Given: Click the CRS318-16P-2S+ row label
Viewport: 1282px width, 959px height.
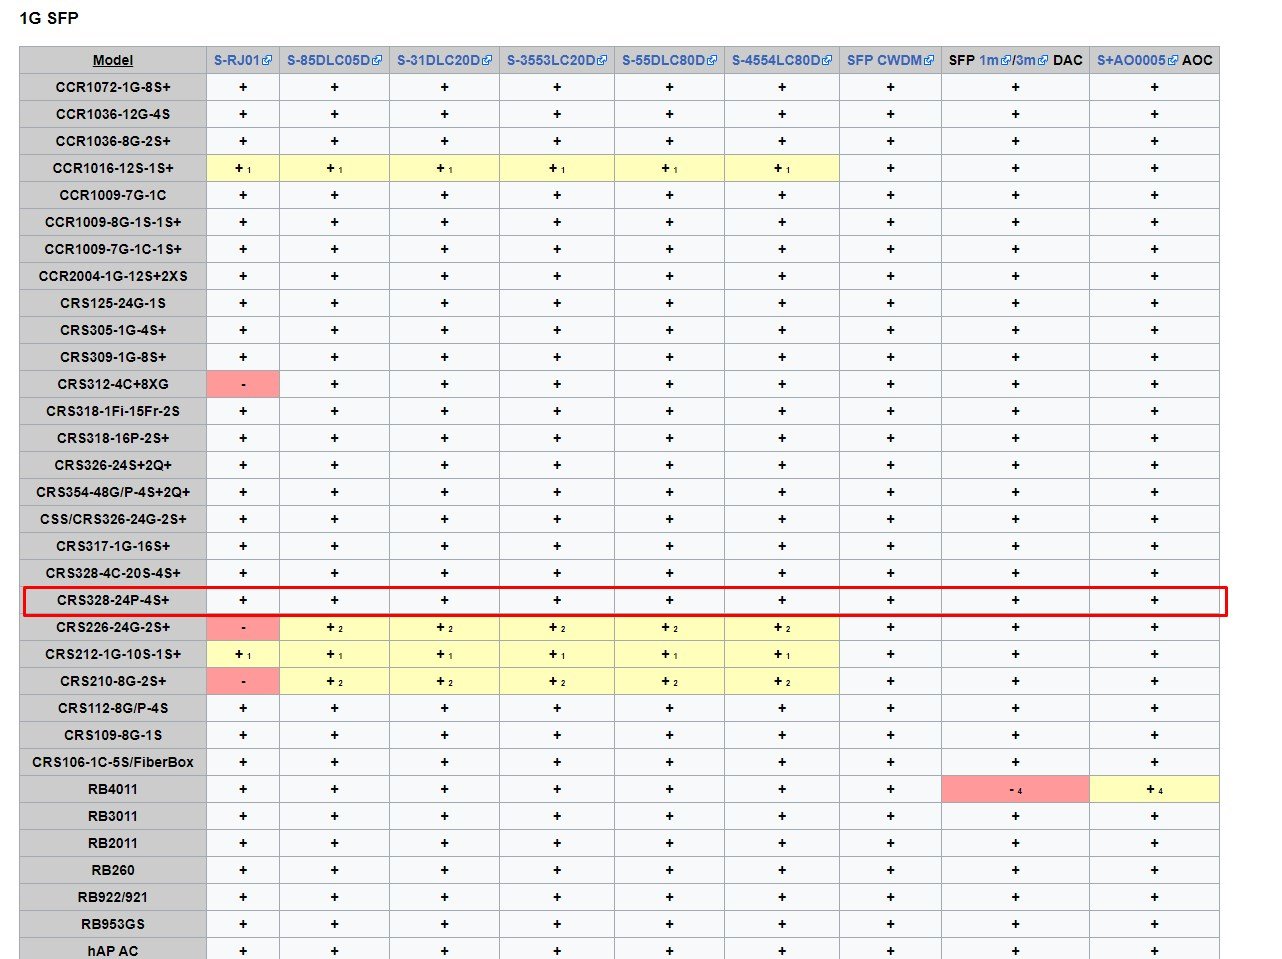Looking at the screenshot, I should [113, 438].
